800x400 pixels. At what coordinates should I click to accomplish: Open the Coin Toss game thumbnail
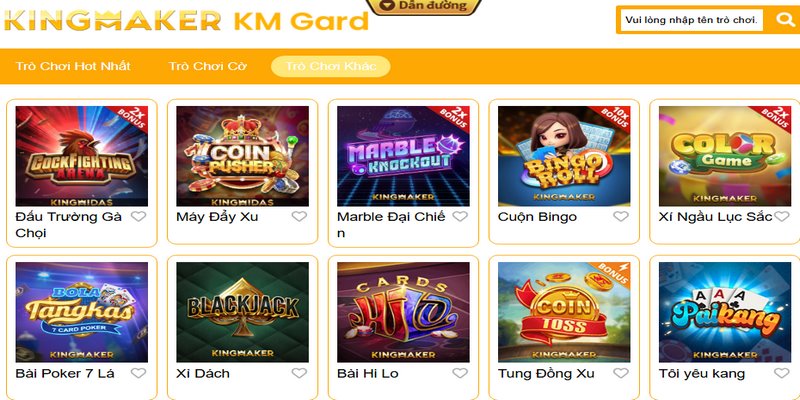[x=564, y=312]
